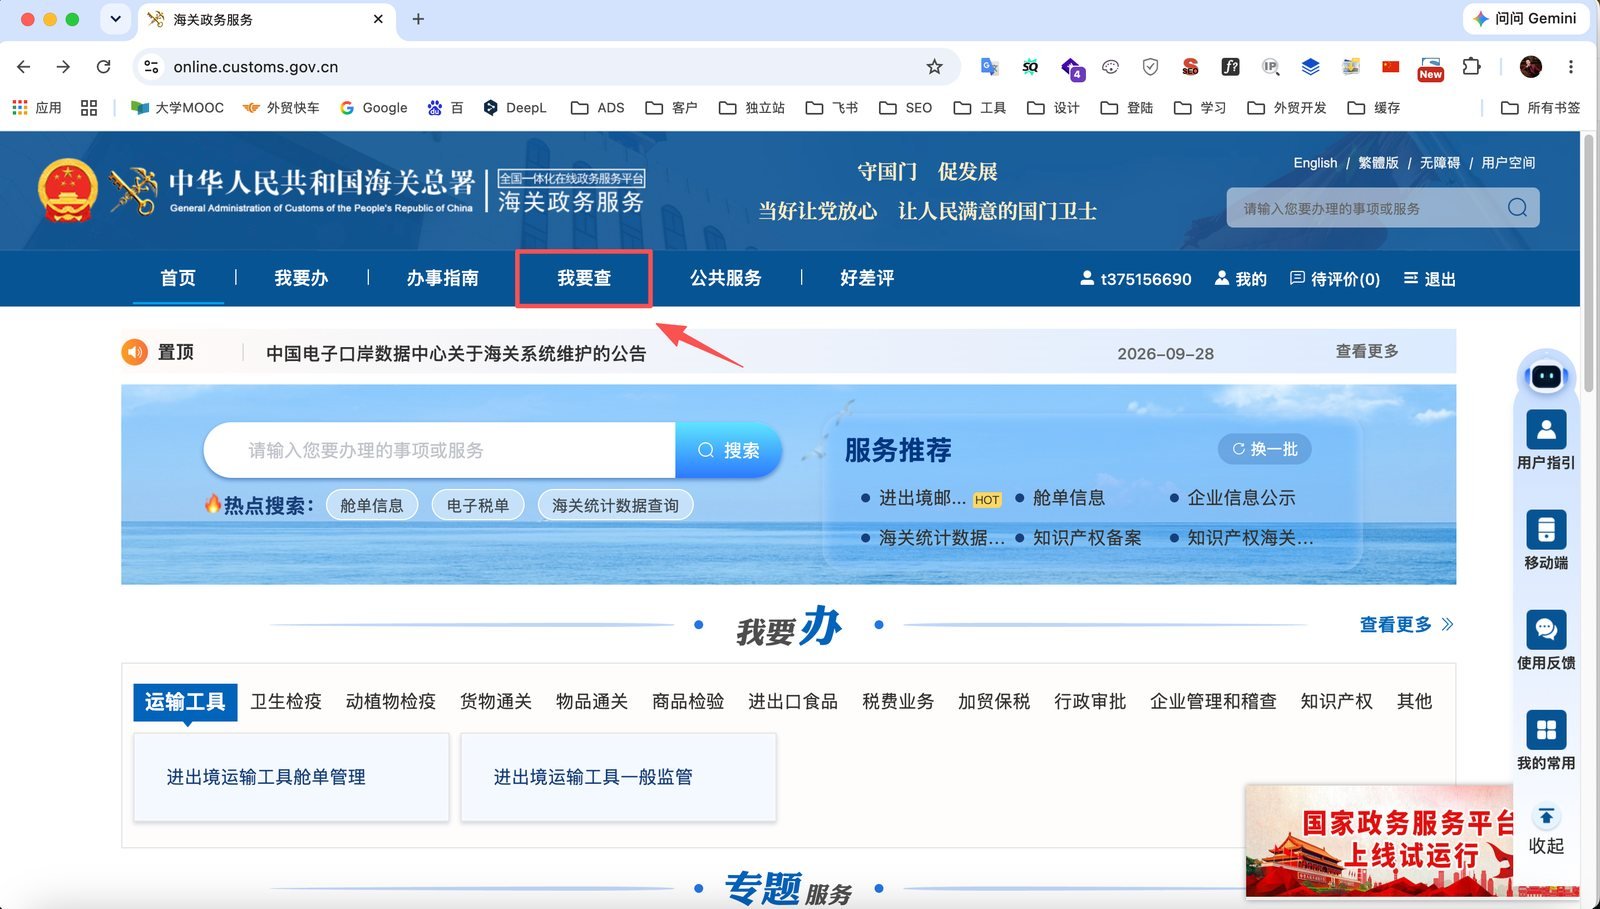Open 办事指南 navigation item
Image resolution: width=1600 pixels, height=909 pixels.
tap(442, 278)
